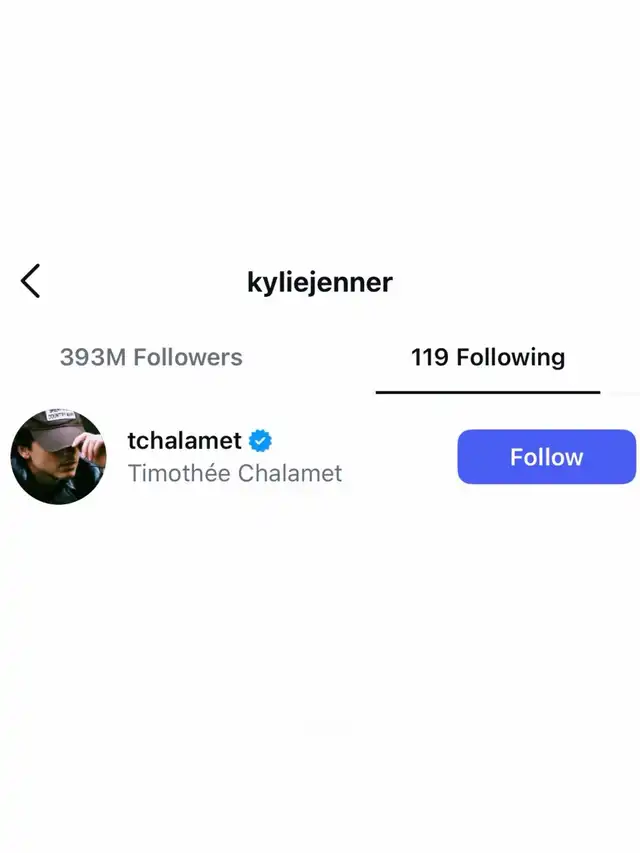640x853 pixels.
Task: Open the tchalamet username link
Action: pos(184,441)
